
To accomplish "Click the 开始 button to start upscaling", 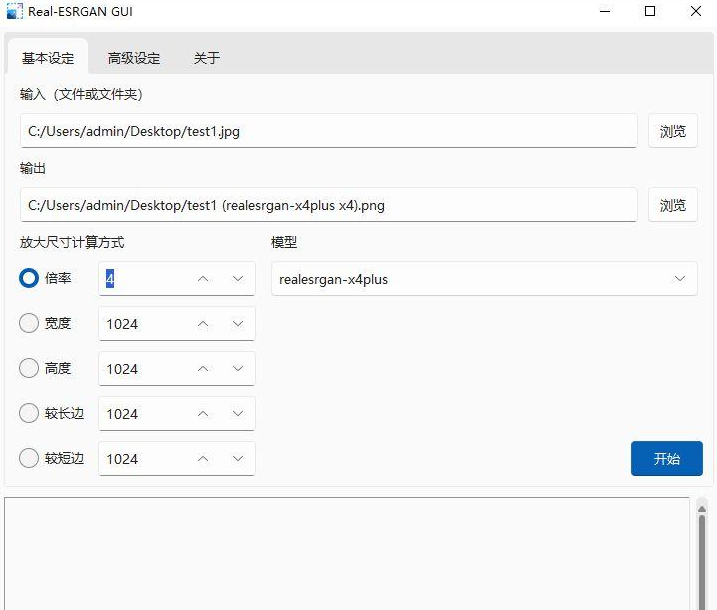I will point(667,458).
